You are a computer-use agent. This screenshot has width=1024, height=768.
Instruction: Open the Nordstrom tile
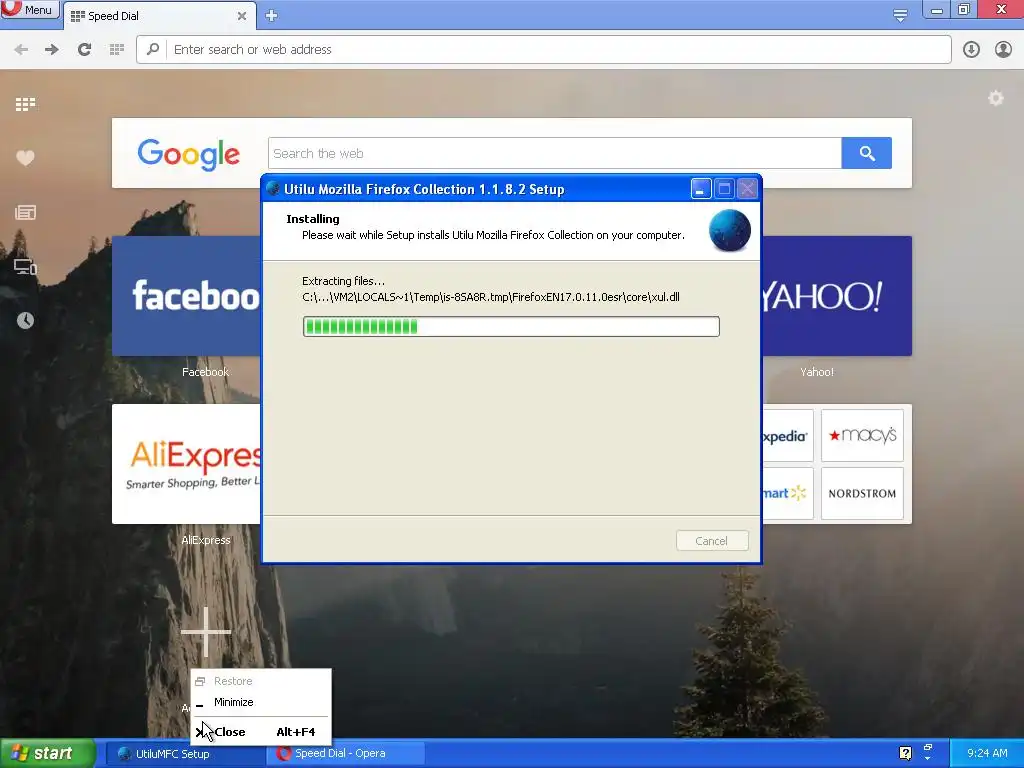(862, 493)
